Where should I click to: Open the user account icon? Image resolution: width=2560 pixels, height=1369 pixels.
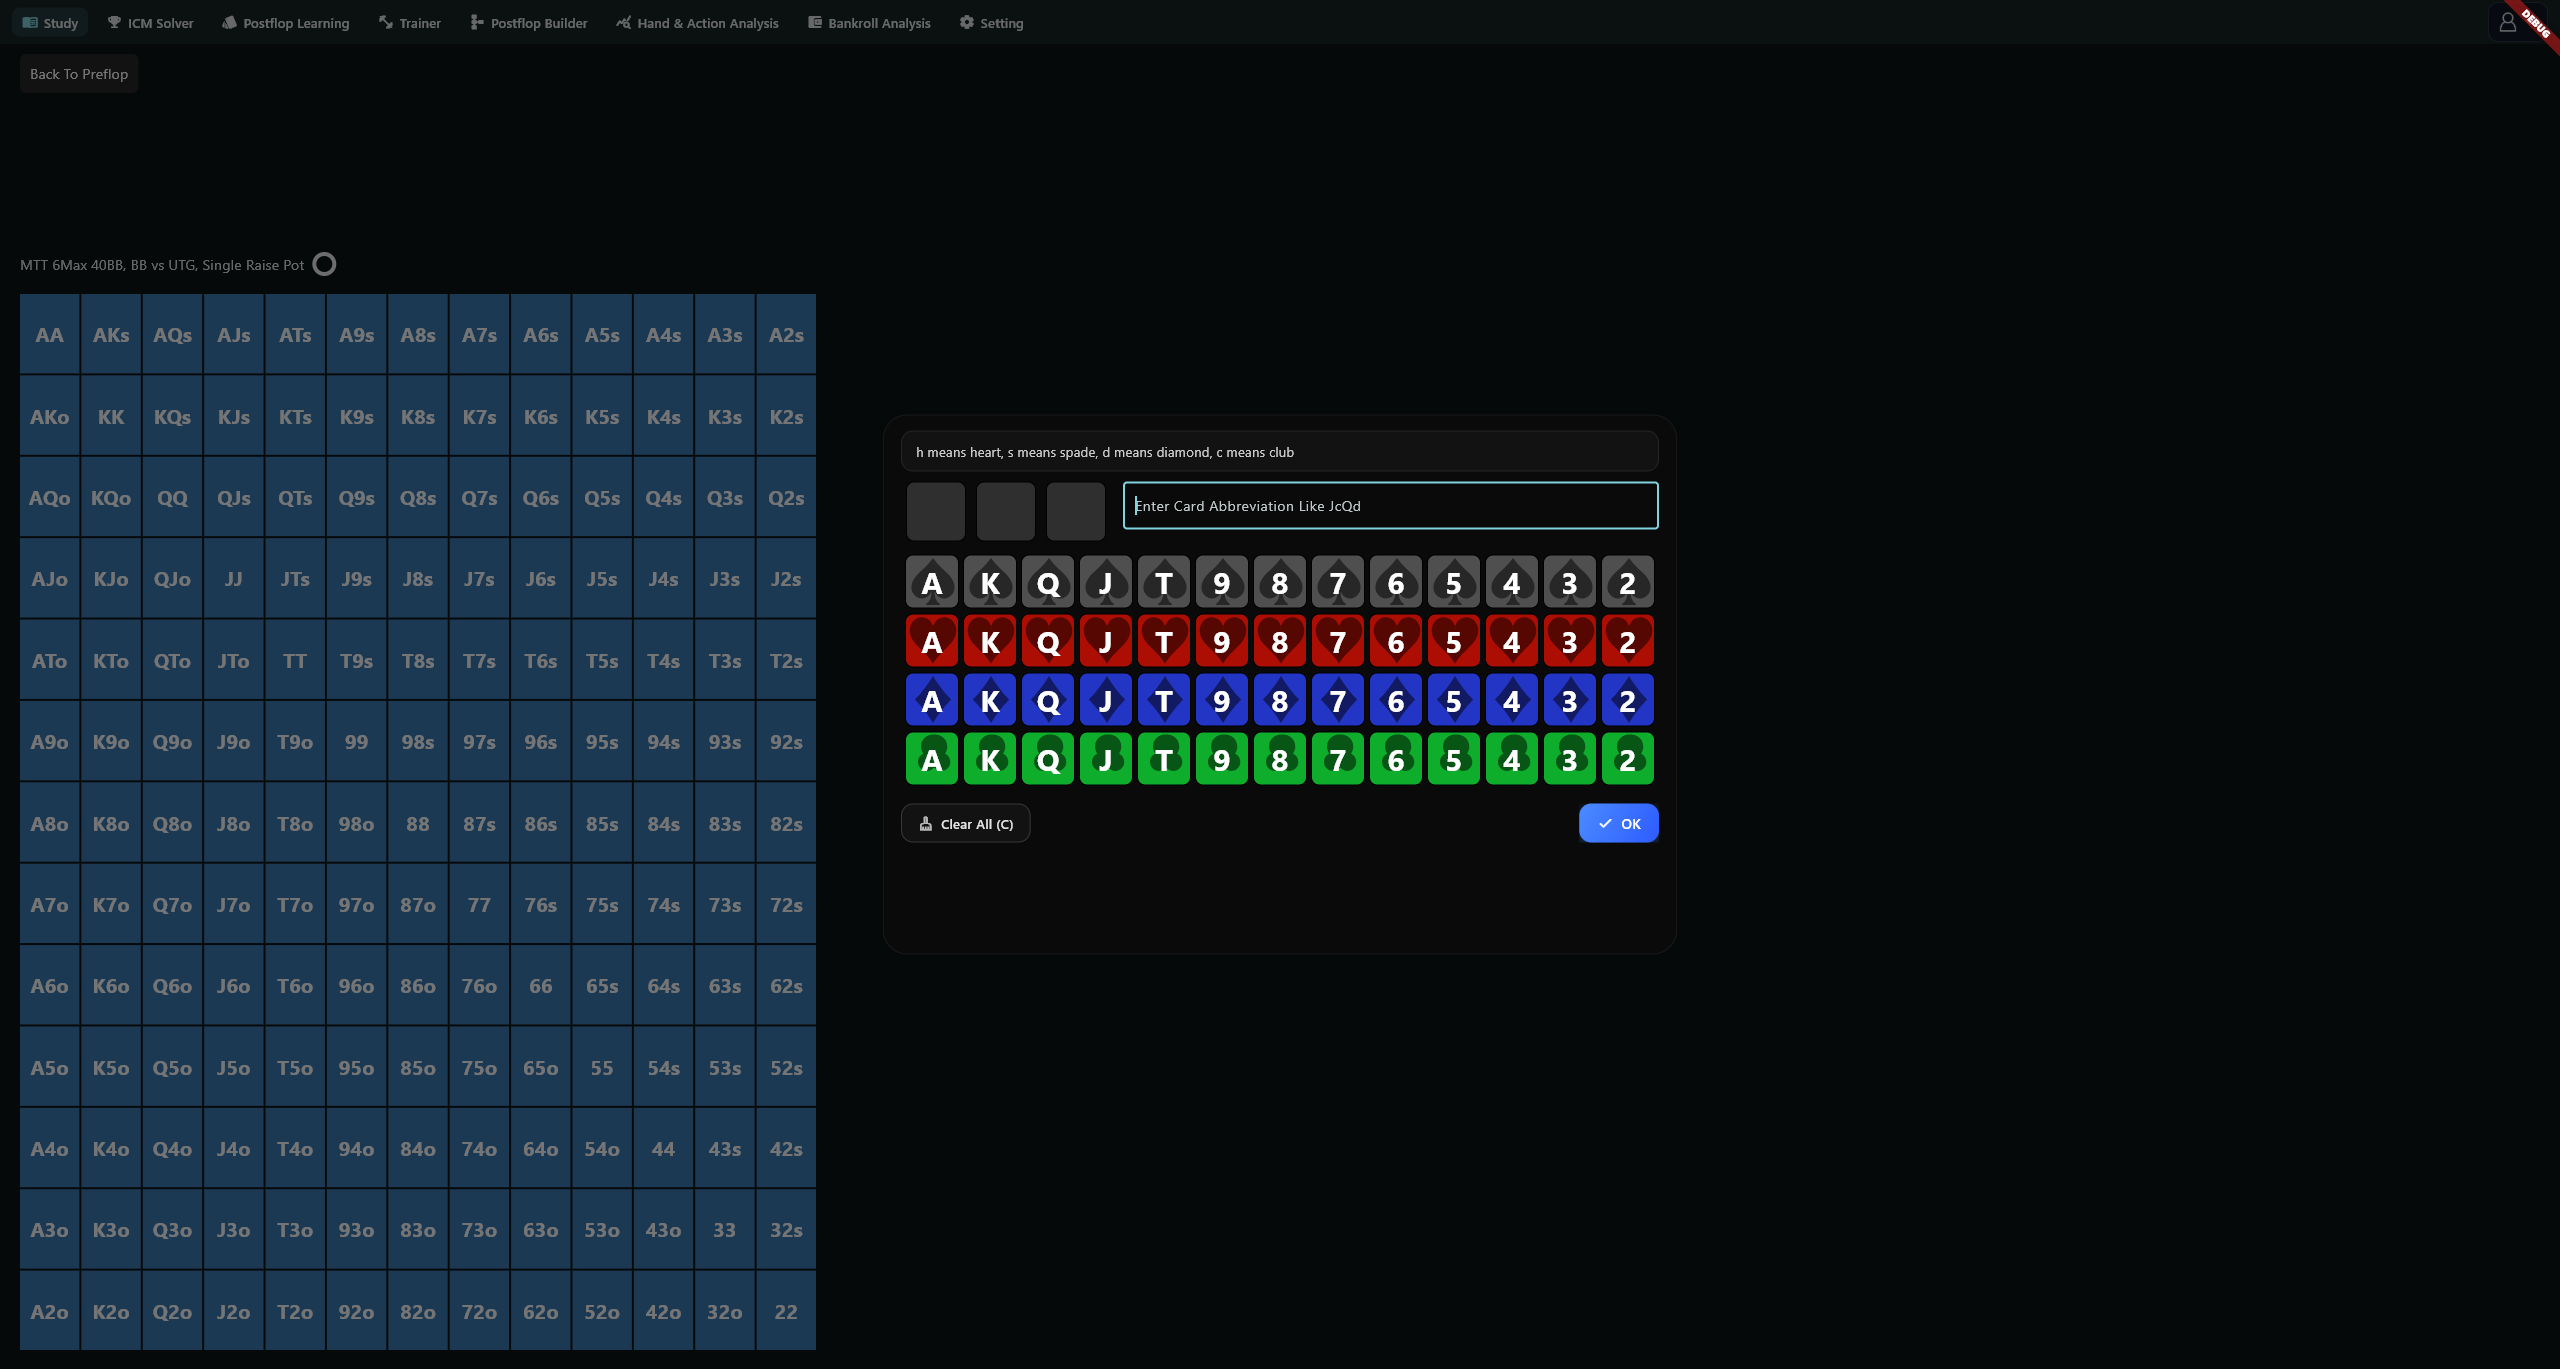[x=2507, y=22]
